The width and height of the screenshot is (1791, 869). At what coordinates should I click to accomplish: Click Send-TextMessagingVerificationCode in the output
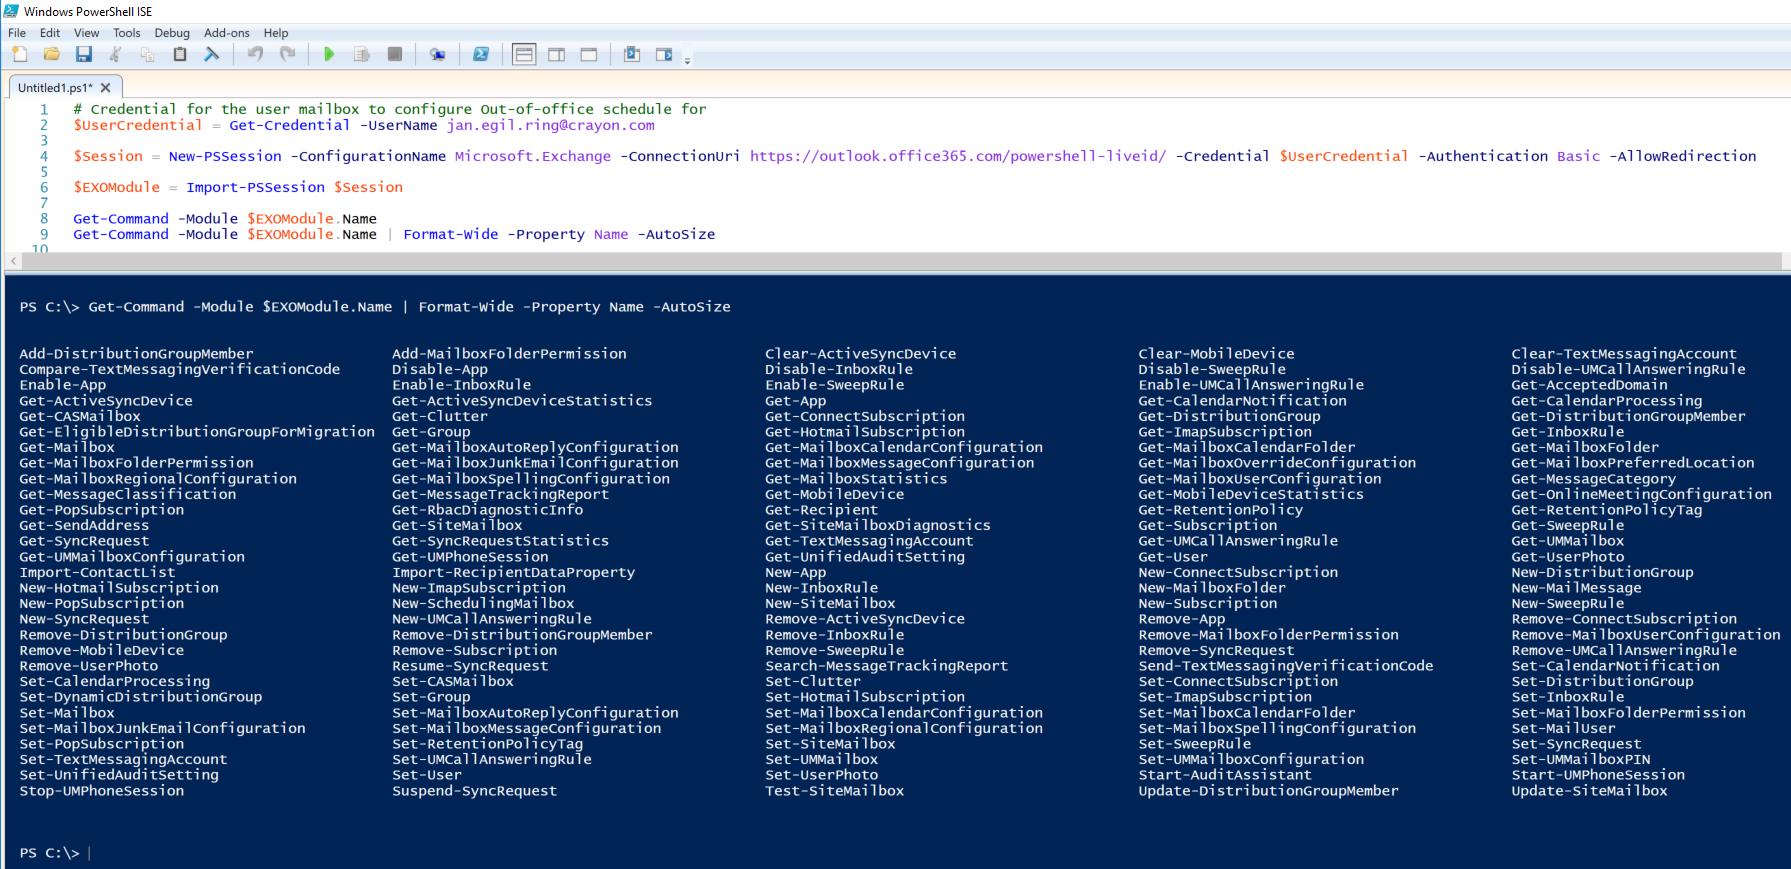click(1286, 666)
